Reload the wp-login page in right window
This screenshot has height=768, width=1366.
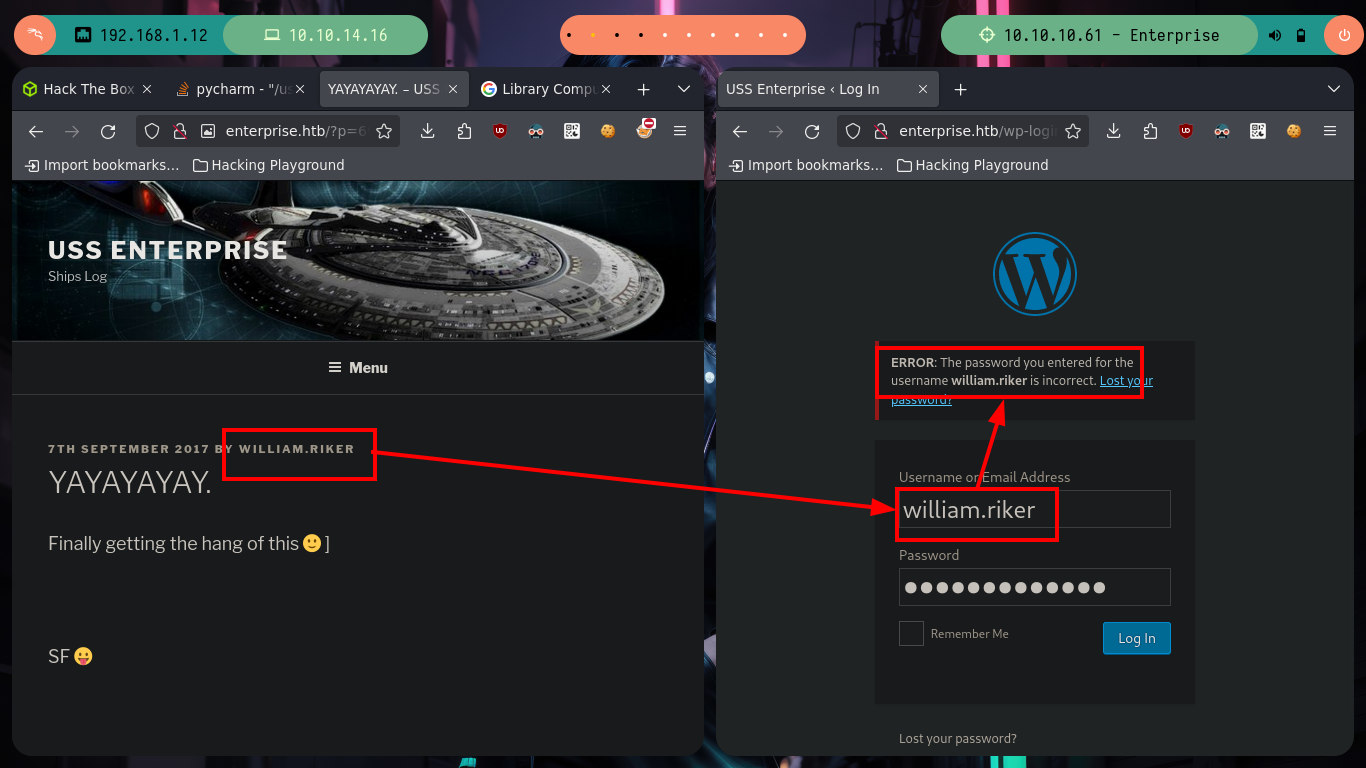click(x=812, y=131)
